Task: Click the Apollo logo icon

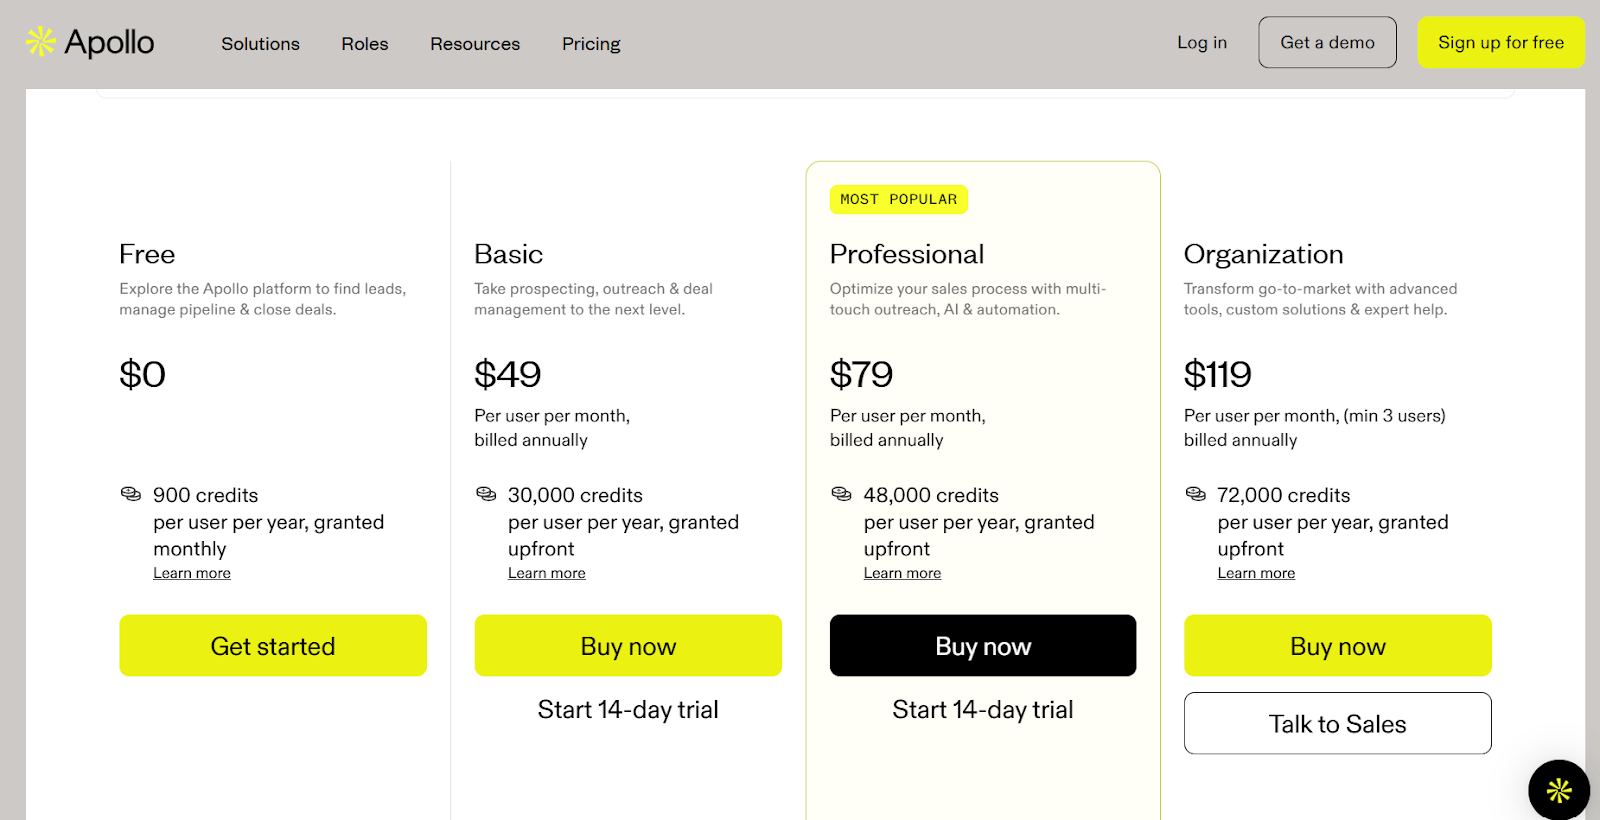Action: click(x=40, y=42)
